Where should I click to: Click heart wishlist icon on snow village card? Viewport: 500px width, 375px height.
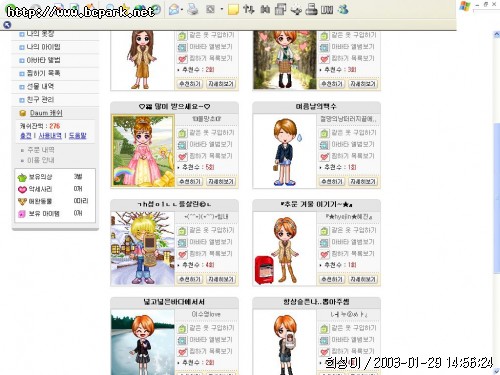(182, 254)
